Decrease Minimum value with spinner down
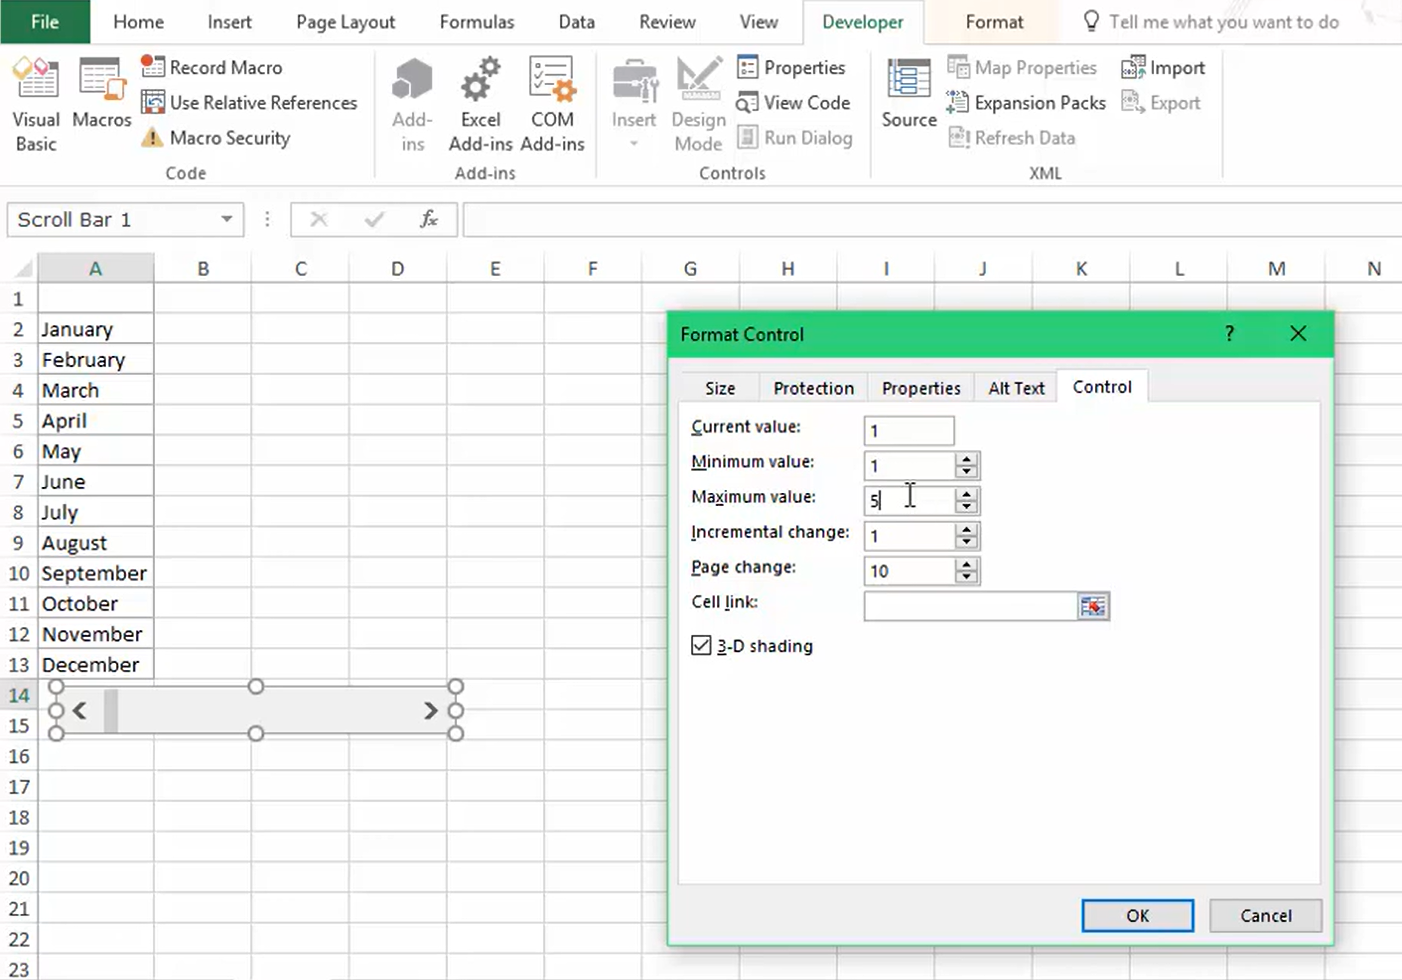 [966, 473]
